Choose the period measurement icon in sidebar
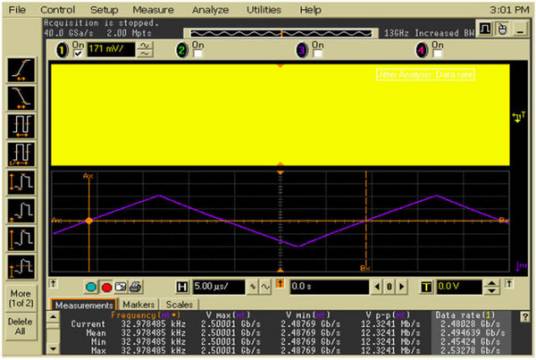536x360 pixels. click(x=21, y=126)
